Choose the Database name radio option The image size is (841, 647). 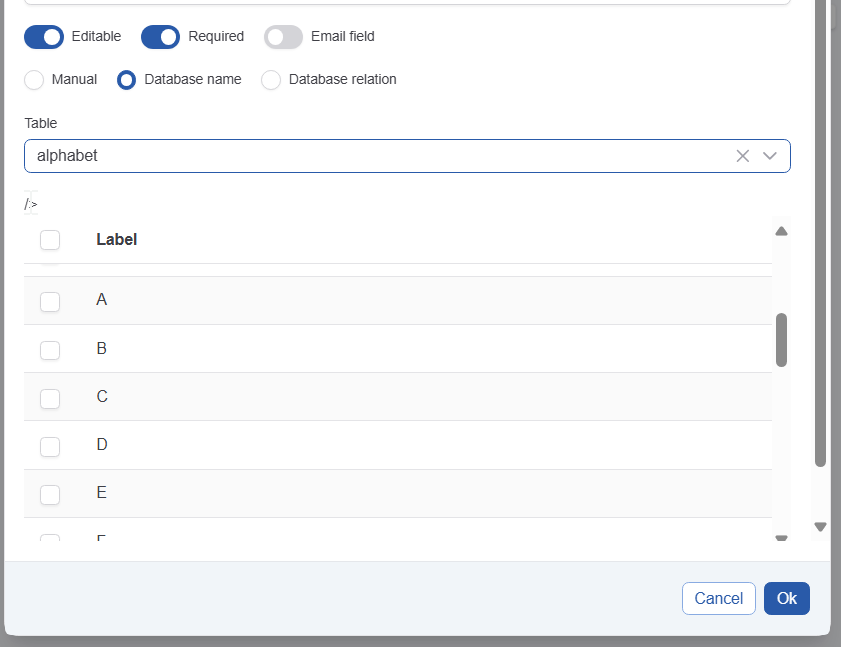point(127,80)
